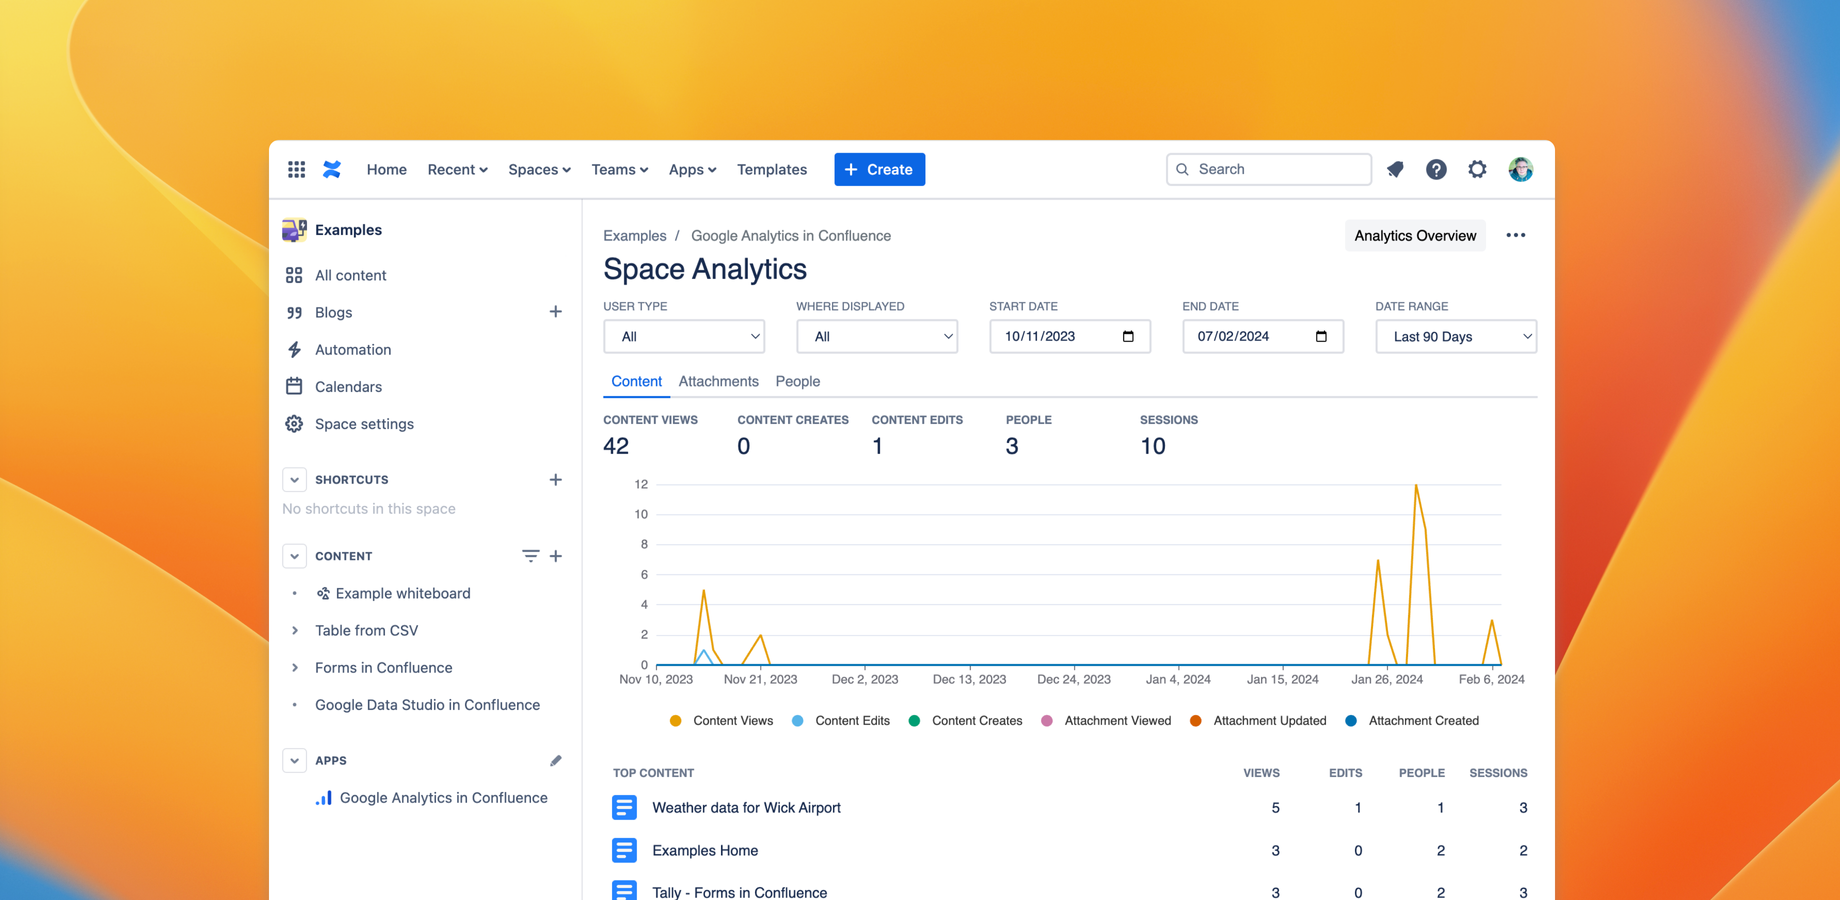
Task: Click the Create button
Action: [879, 169]
